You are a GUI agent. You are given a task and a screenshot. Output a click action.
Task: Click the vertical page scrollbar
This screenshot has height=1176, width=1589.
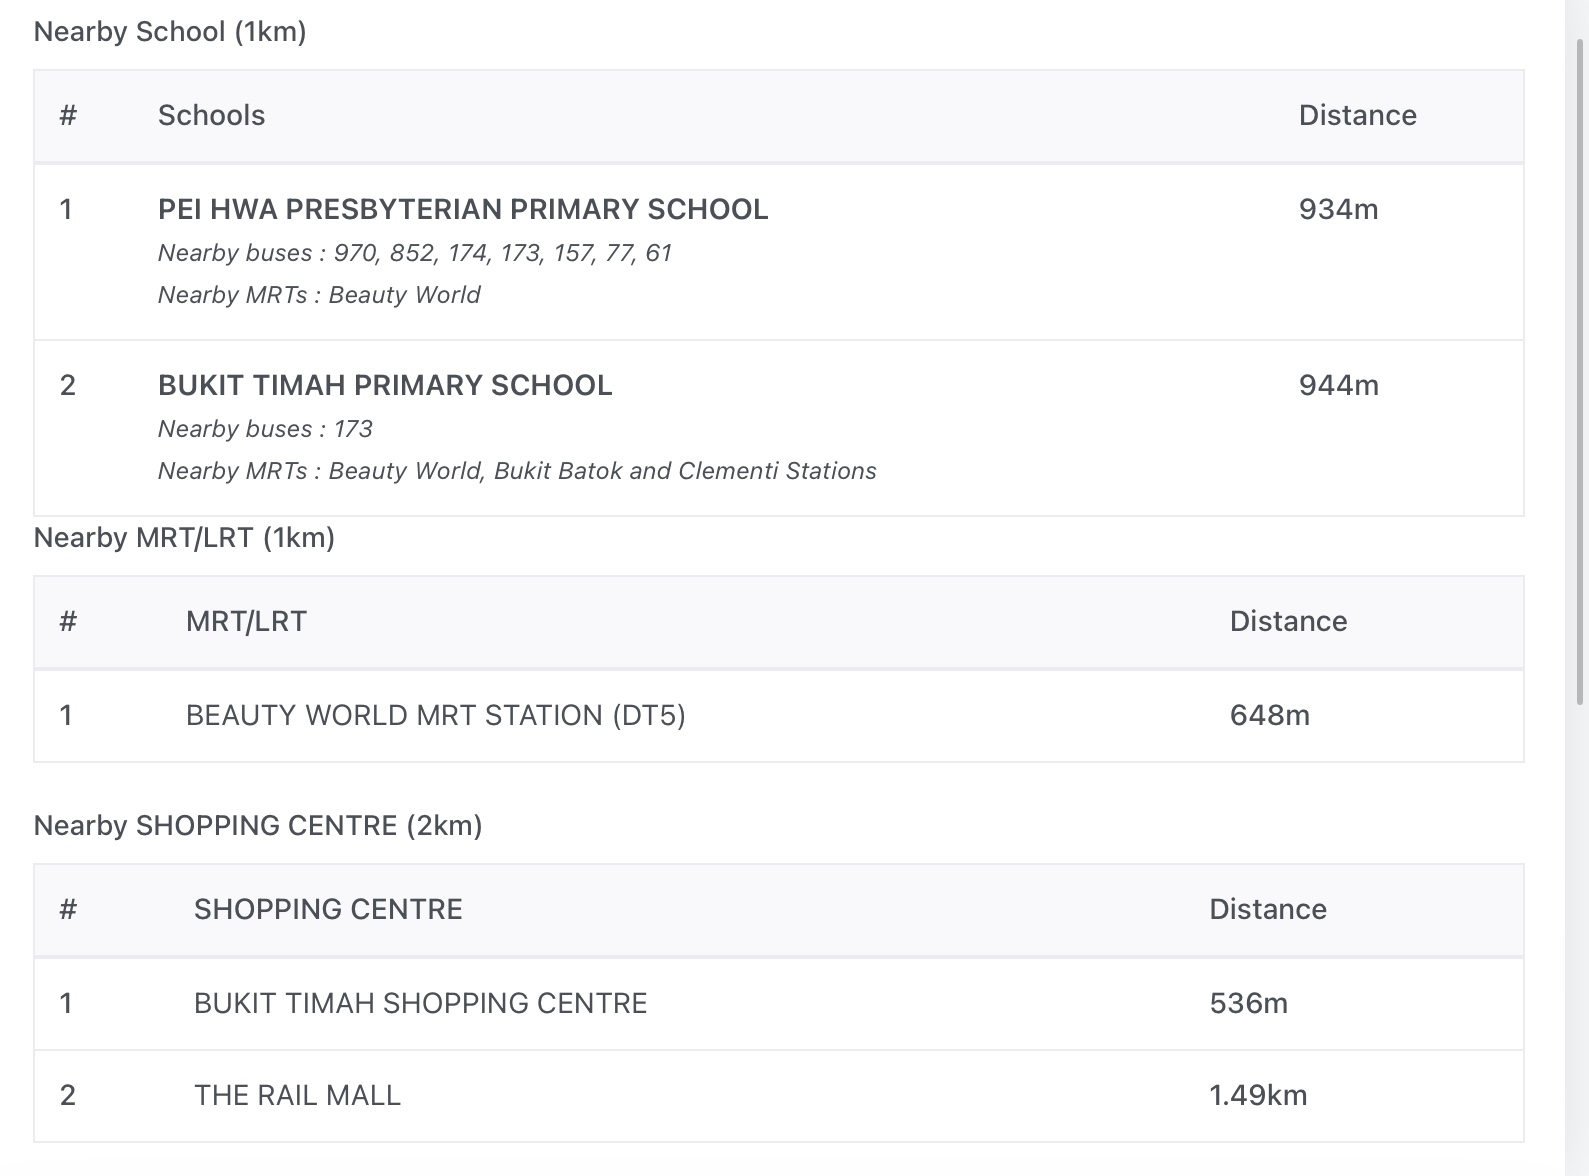click(1579, 370)
